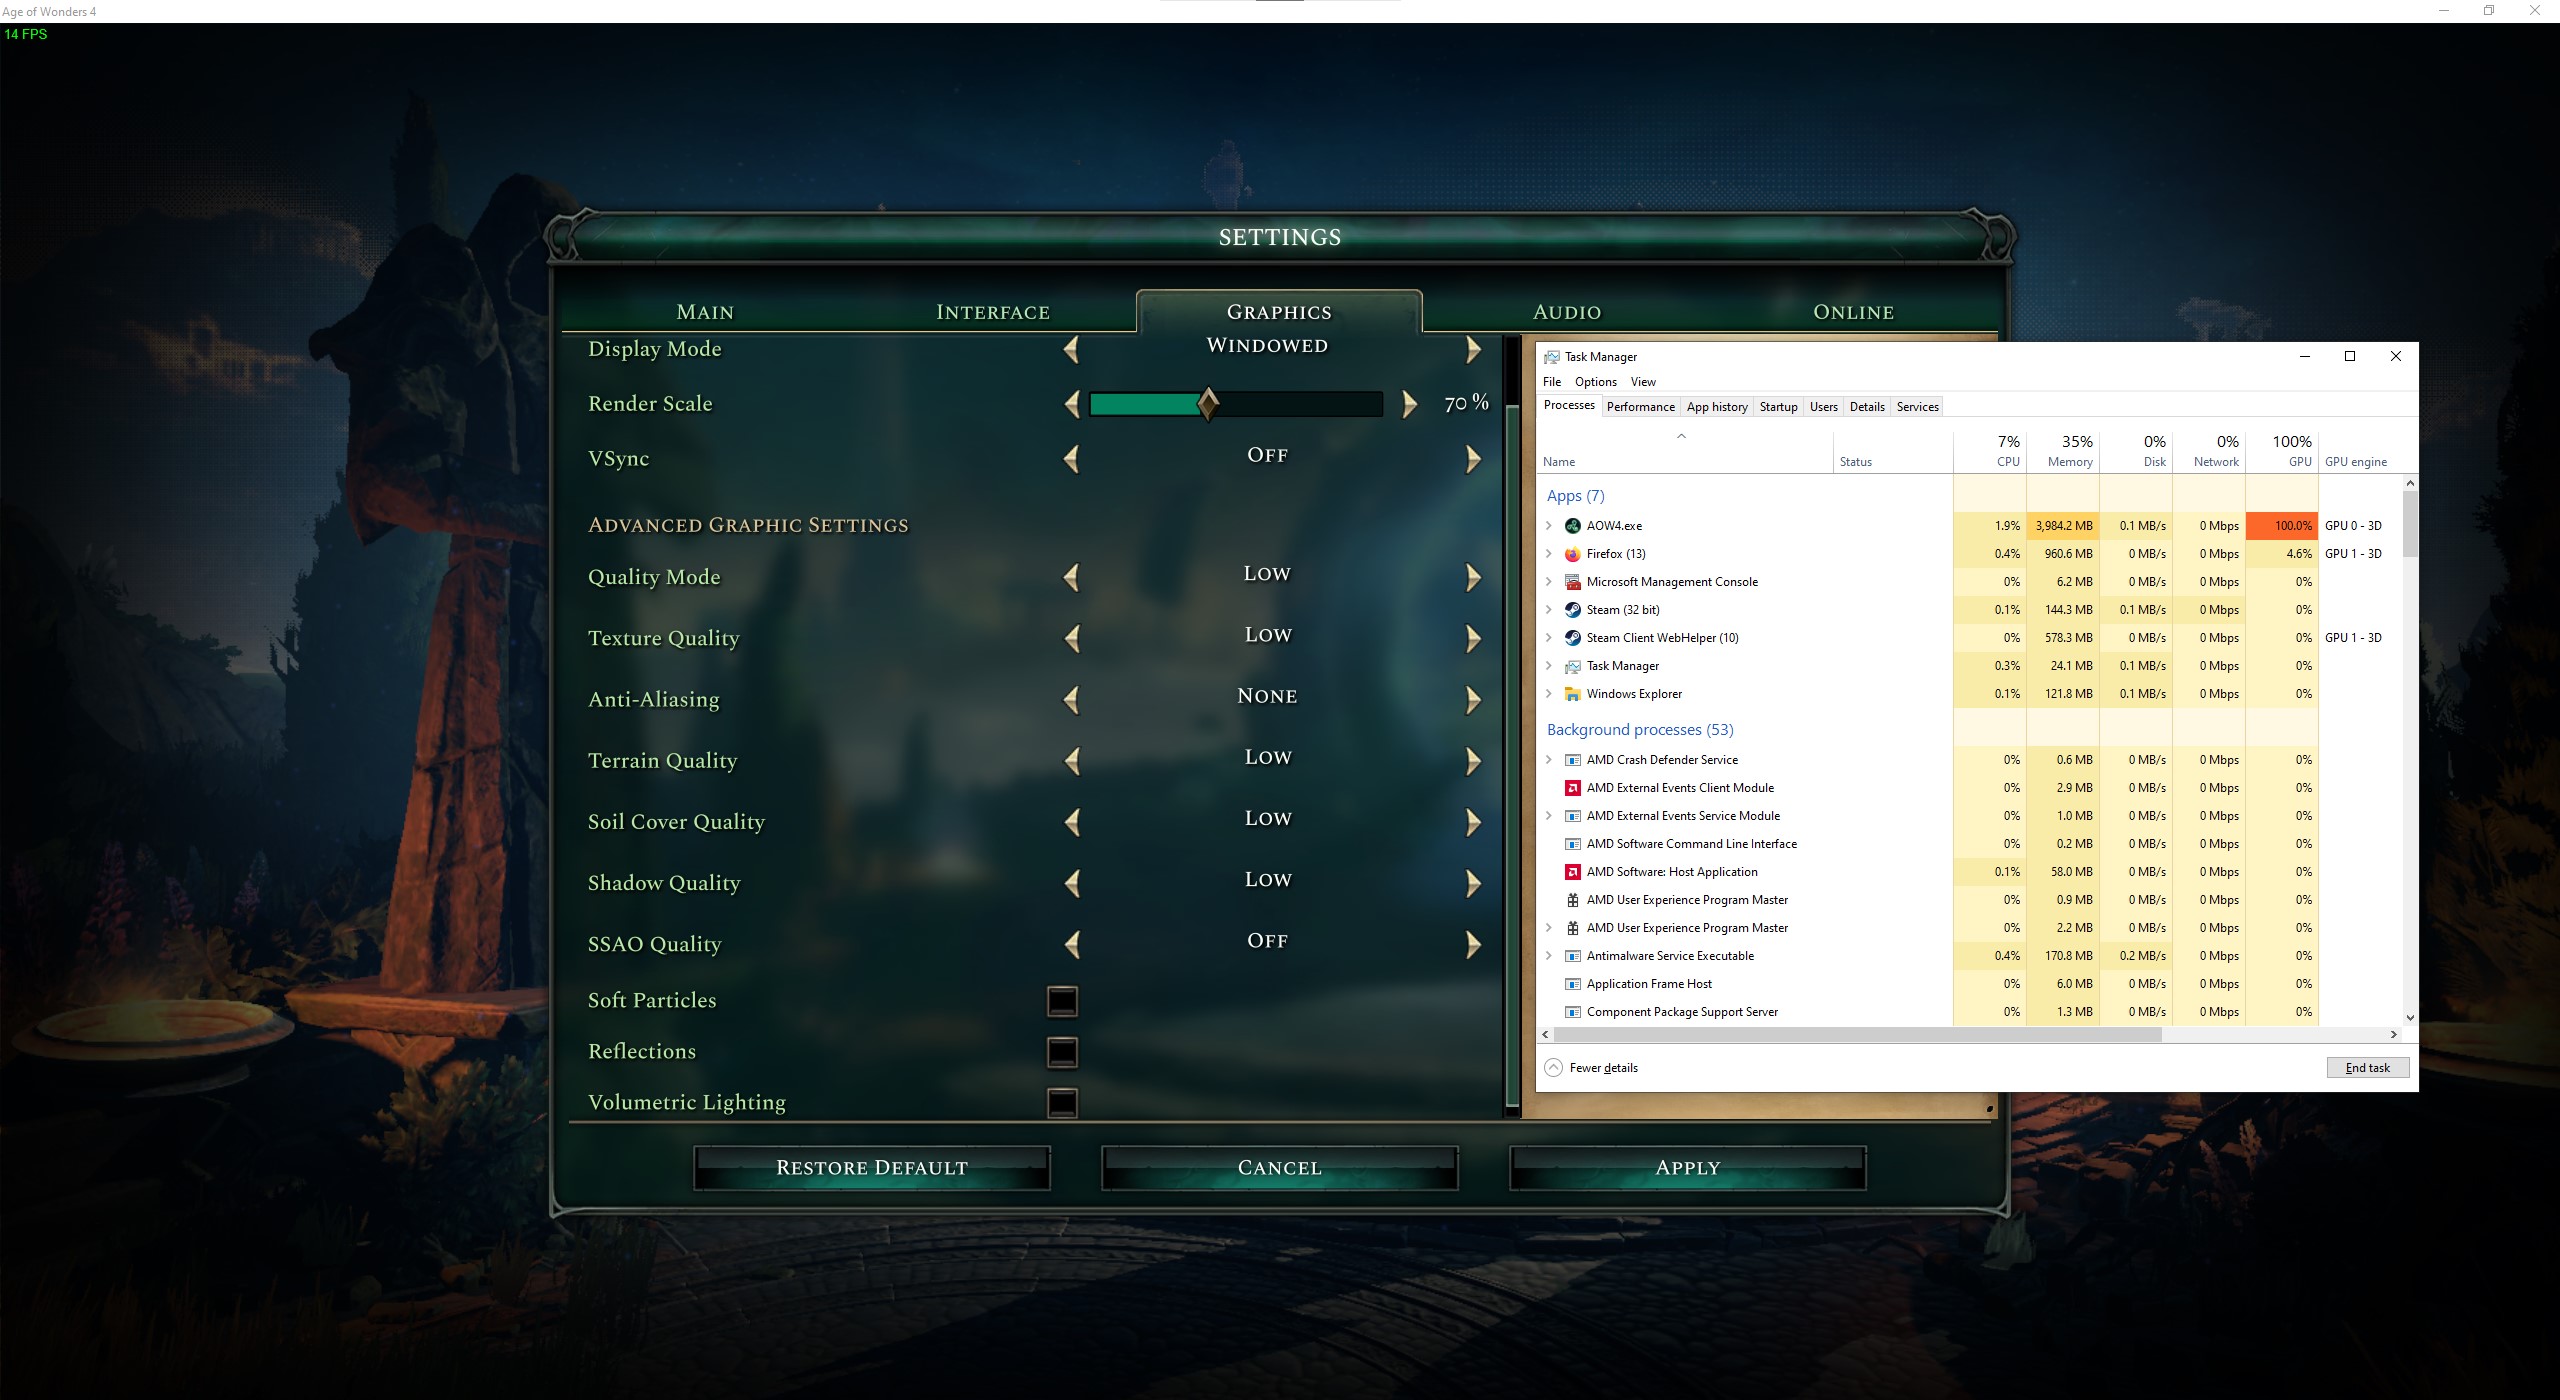
Task: Expand the Antimalware Service Executable row
Action: [x=1549, y=956]
